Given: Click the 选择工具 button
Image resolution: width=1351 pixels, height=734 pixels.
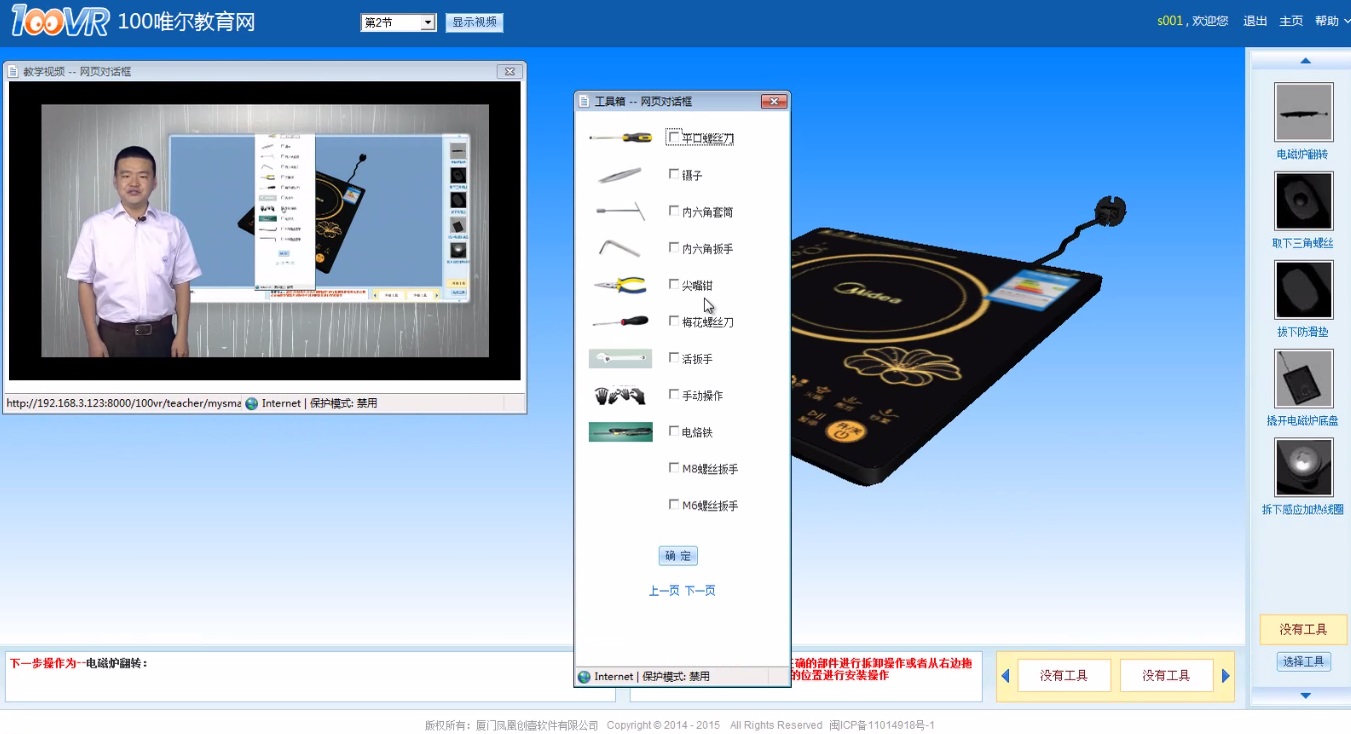Looking at the screenshot, I should click(x=1303, y=661).
